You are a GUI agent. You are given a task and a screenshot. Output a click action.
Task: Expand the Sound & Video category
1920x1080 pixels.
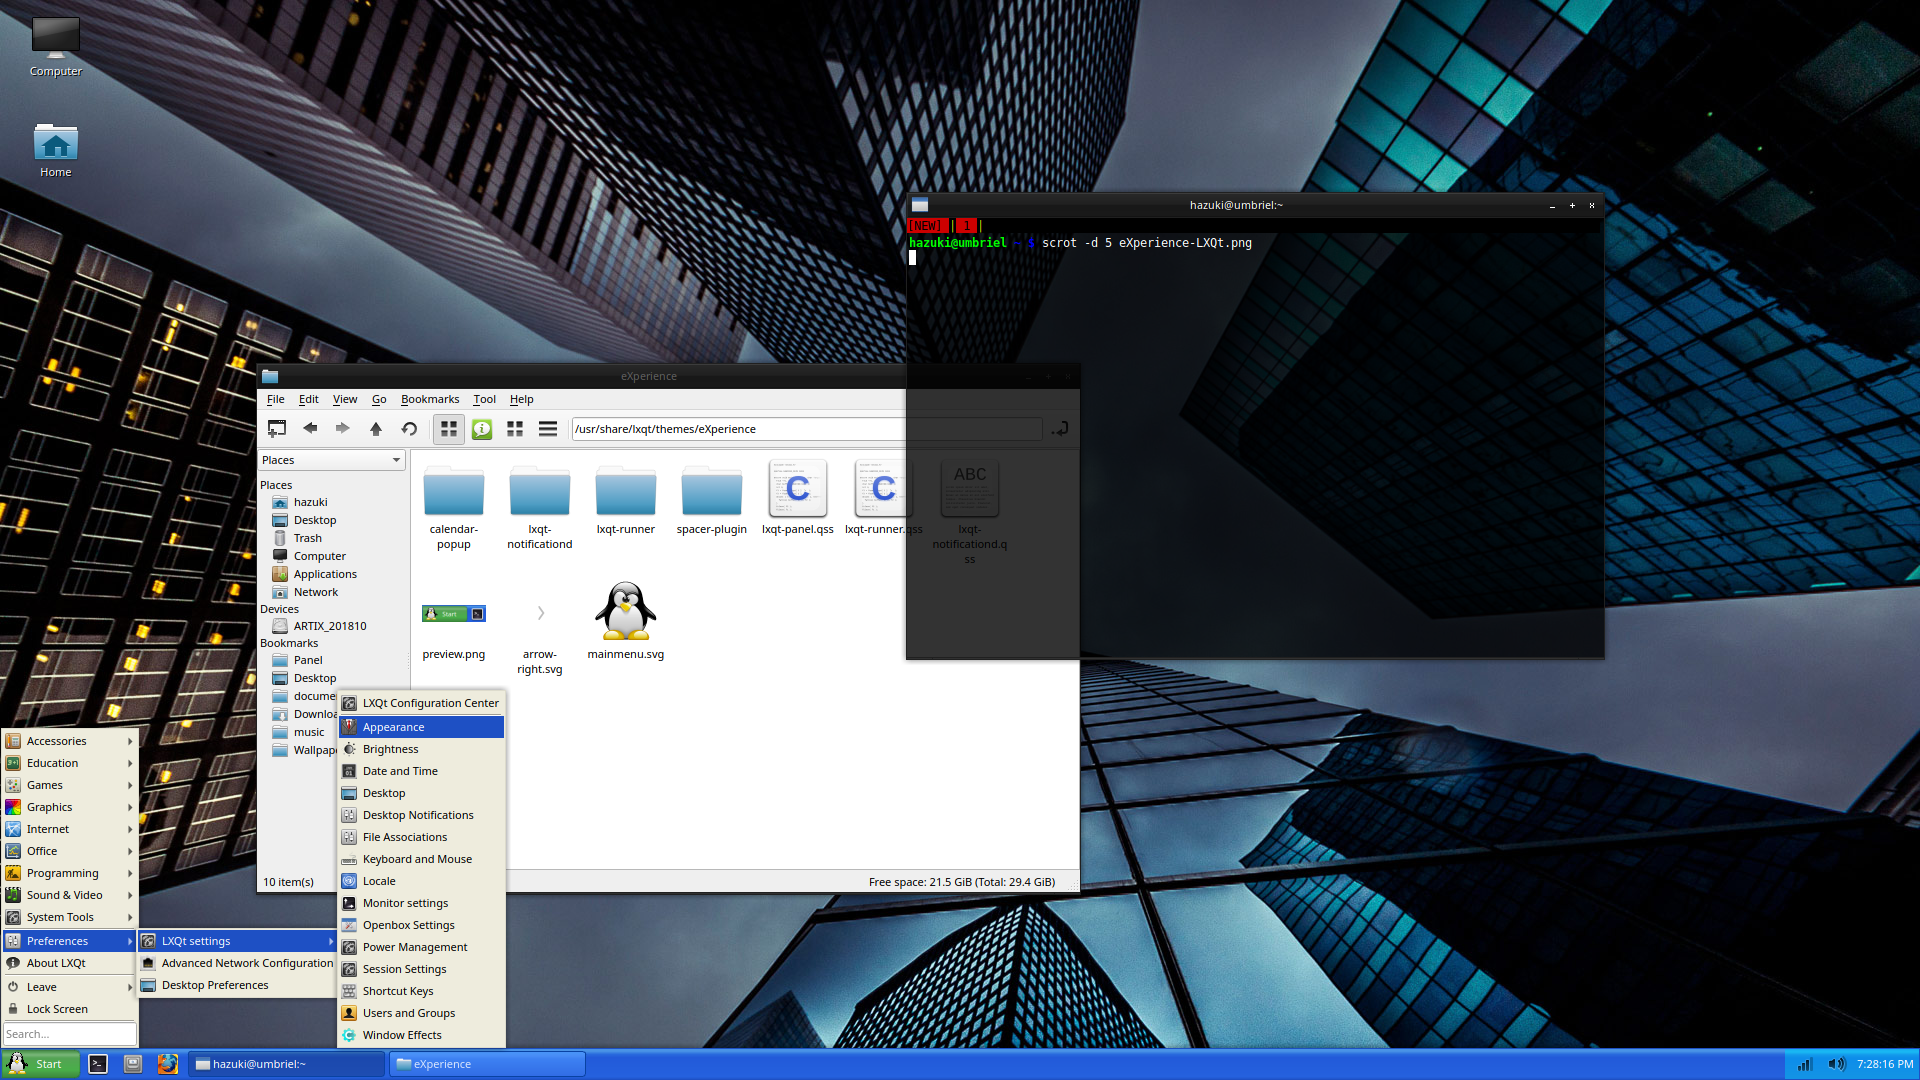pyautogui.click(x=69, y=895)
